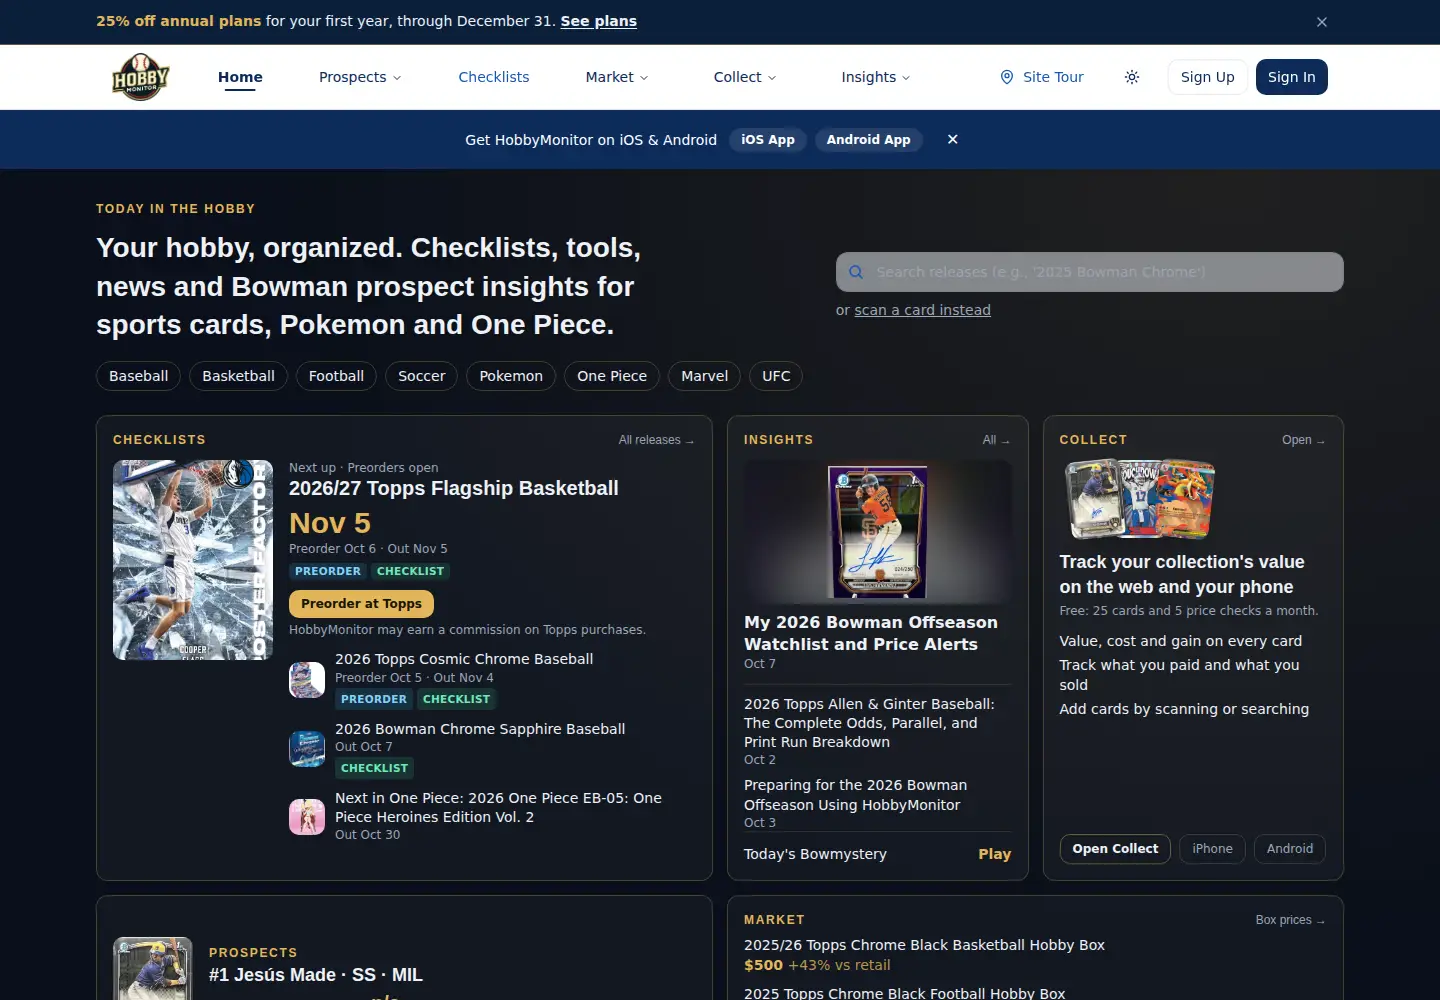Open All insights link

click(996, 440)
